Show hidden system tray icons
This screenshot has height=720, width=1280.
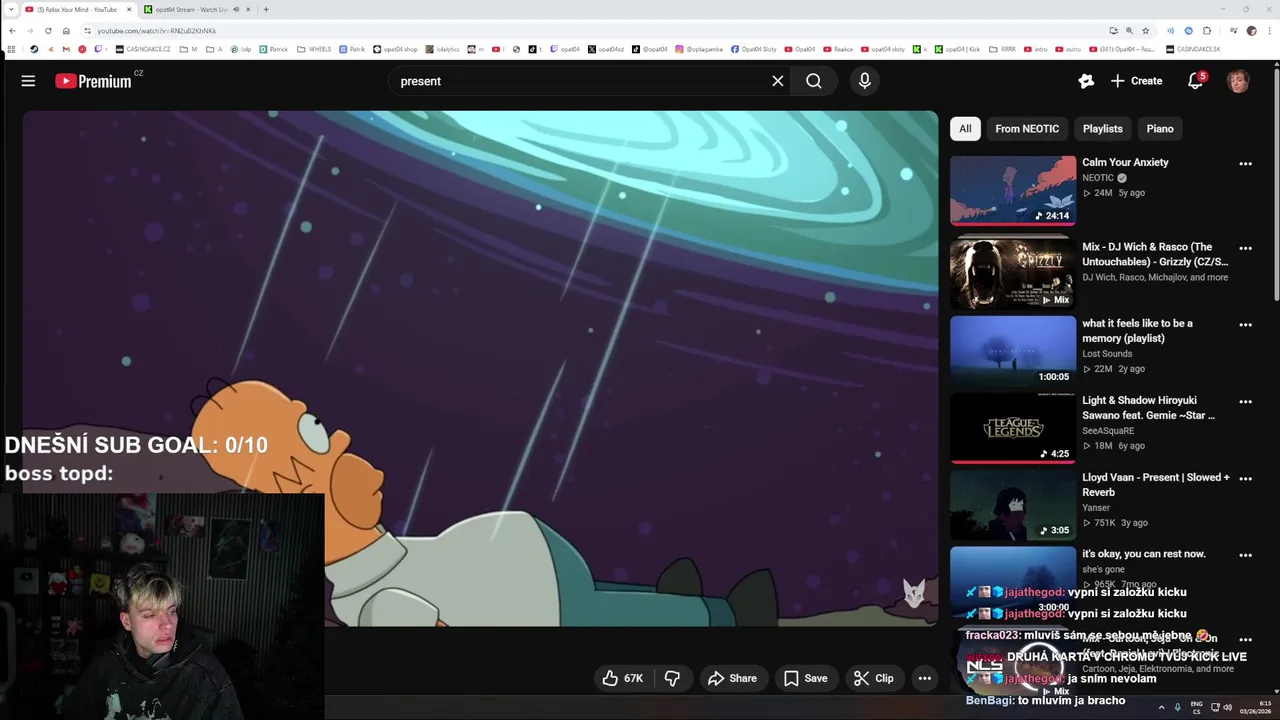click(x=1161, y=707)
